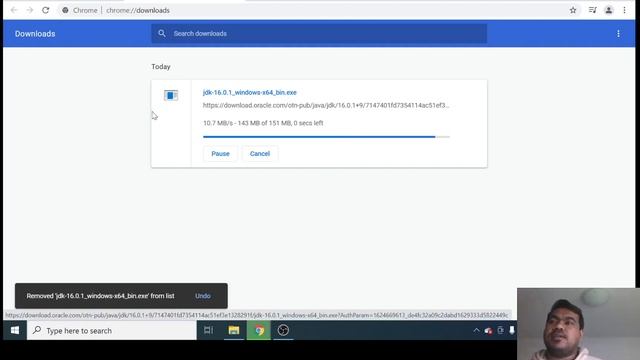Click the Chrome site info icon
The width and height of the screenshot is (640, 360).
tap(65, 10)
